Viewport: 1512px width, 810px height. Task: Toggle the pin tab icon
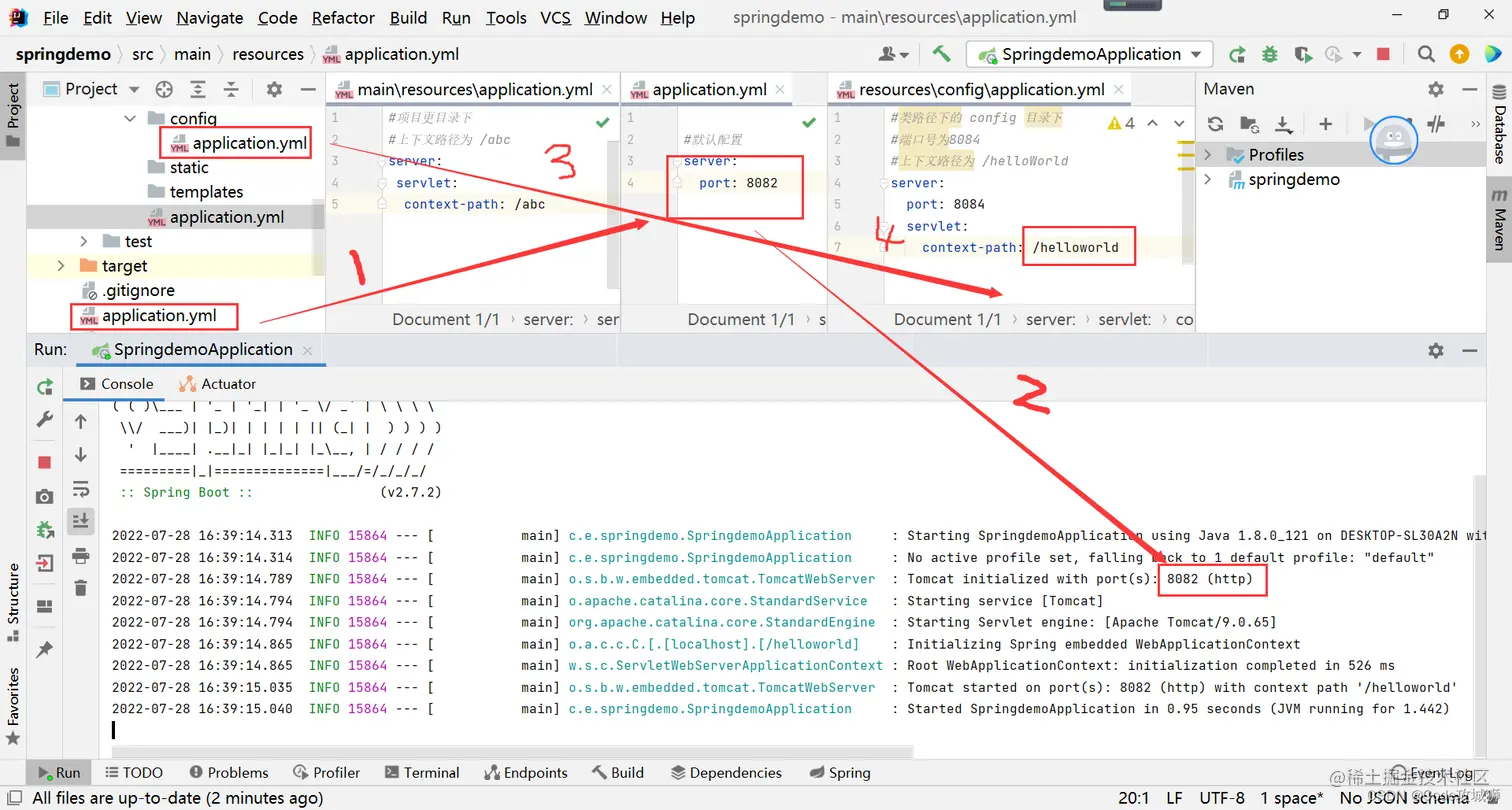pos(44,650)
